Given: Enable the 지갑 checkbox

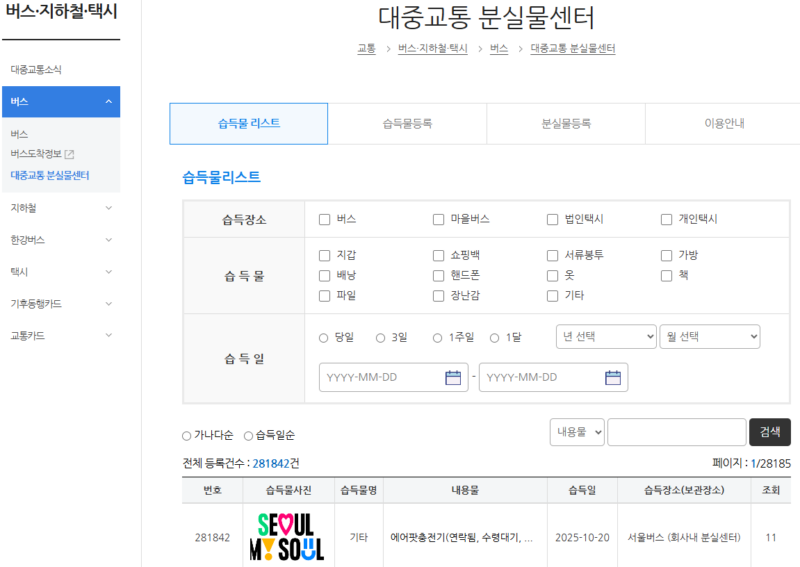Looking at the screenshot, I should 324,255.
